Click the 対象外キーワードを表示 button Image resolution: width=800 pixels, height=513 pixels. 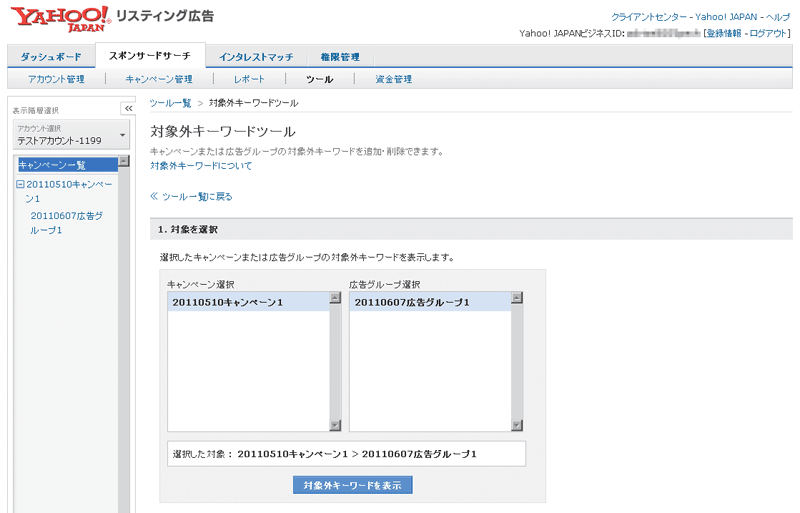352,485
